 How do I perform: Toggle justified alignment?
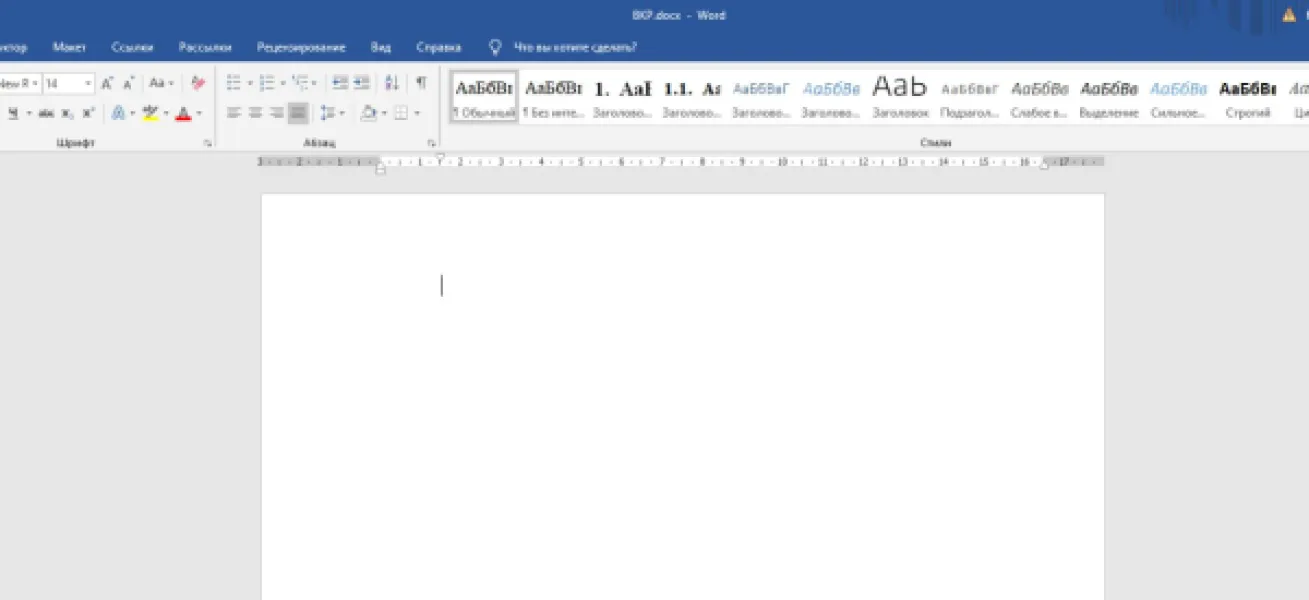coord(297,113)
